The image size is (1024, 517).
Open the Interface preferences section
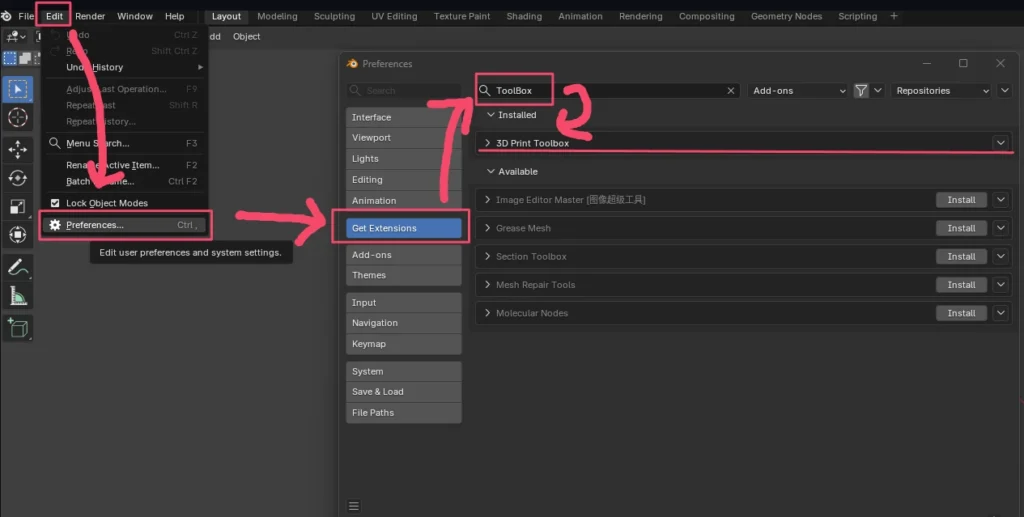[x=404, y=118]
